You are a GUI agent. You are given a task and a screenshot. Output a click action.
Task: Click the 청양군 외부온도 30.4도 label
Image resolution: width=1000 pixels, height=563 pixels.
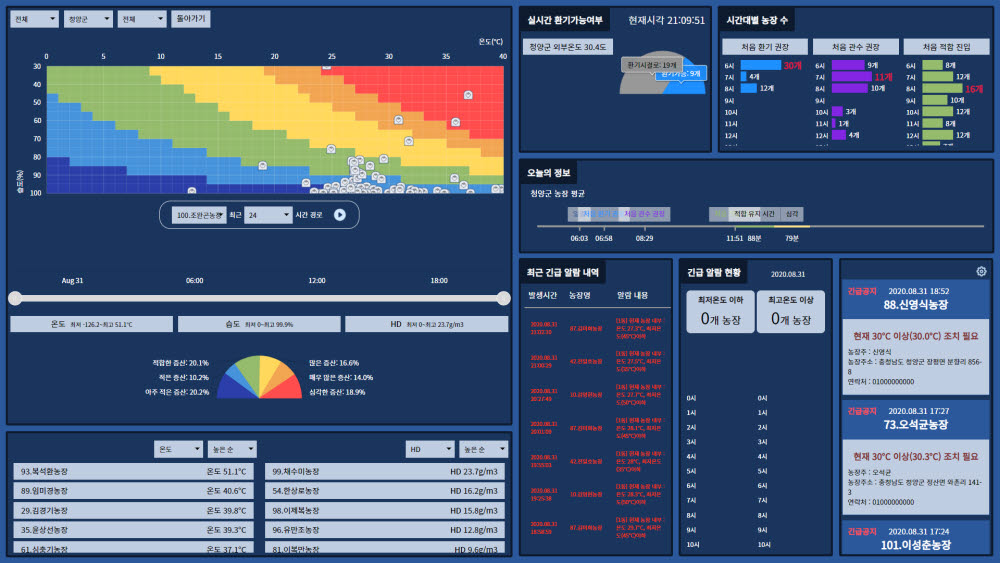(x=568, y=47)
